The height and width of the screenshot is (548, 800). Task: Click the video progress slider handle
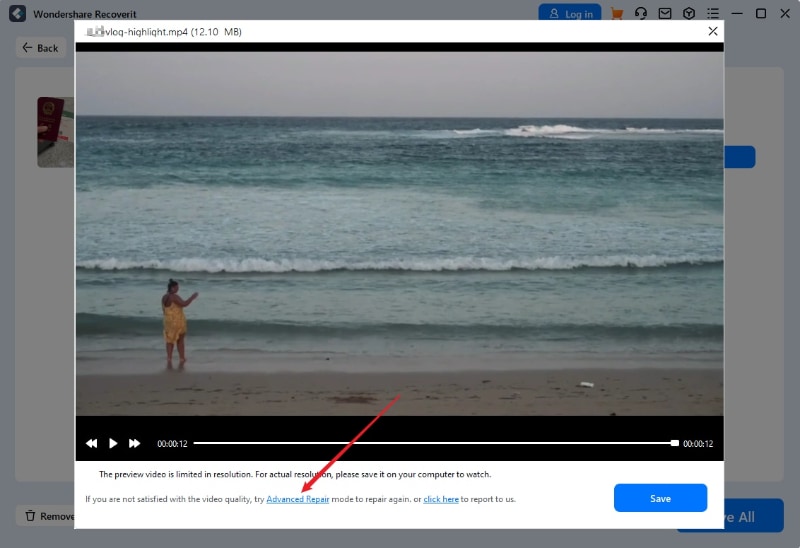pos(674,443)
